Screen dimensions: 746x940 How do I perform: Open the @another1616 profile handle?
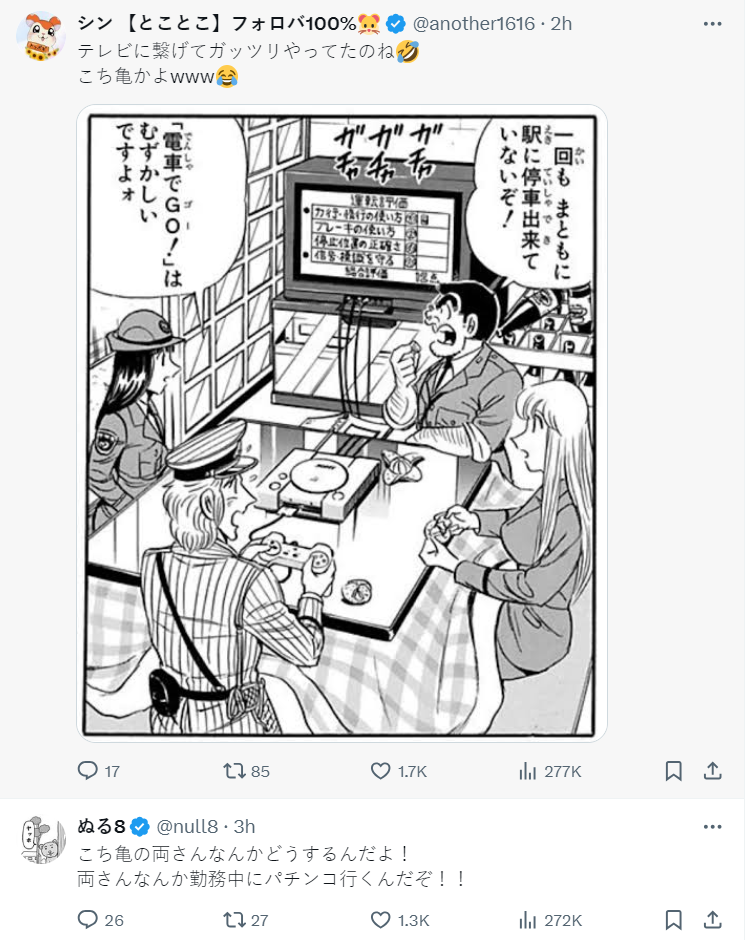pyautogui.click(x=473, y=23)
